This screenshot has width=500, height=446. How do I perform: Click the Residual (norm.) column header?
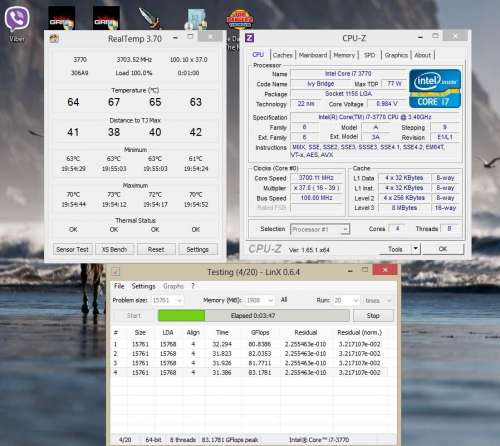pyautogui.click(x=359, y=332)
